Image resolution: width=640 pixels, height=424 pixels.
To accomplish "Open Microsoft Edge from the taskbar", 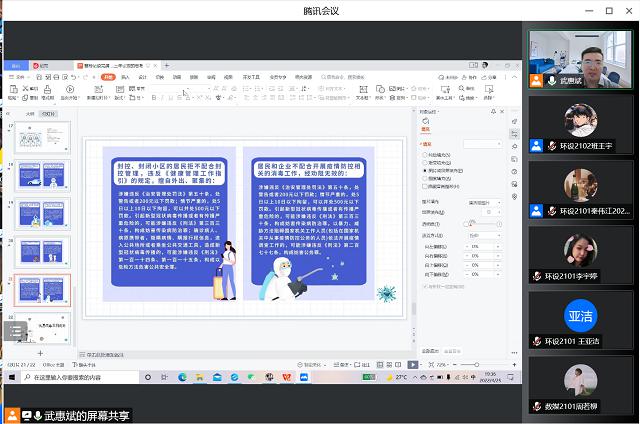I will pyautogui.click(x=182, y=377).
